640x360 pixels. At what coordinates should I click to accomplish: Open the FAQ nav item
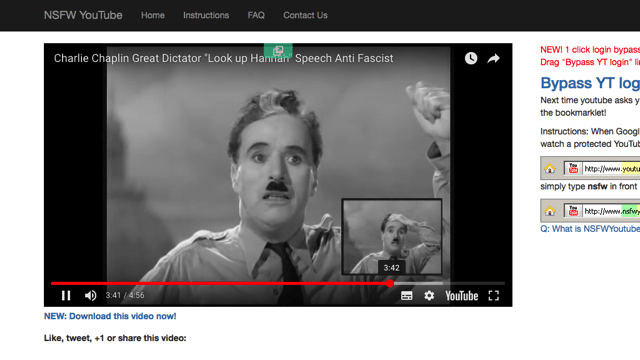pyautogui.click(x=256, y=15)
